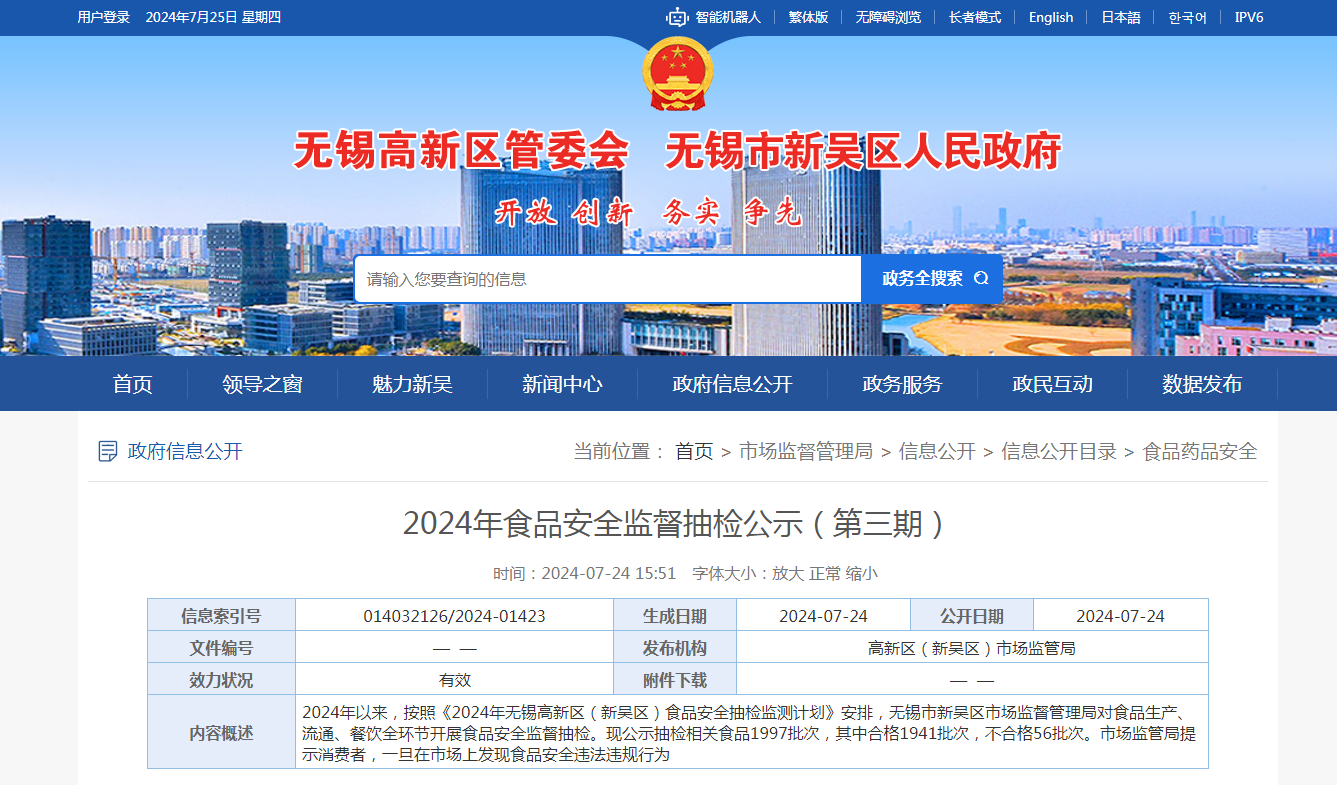
Task: Click the 附件下载 label cell
Action: pos(675,680)
